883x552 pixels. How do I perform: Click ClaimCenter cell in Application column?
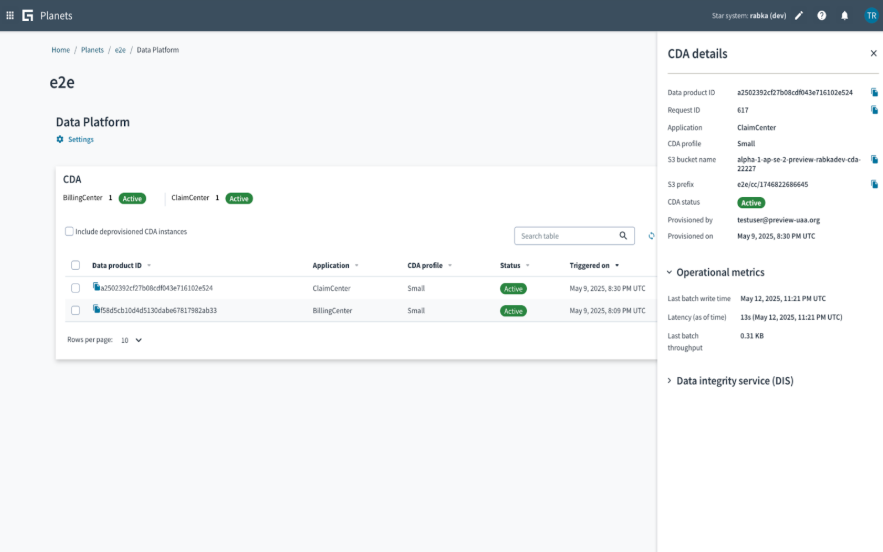tap(331, 288)
